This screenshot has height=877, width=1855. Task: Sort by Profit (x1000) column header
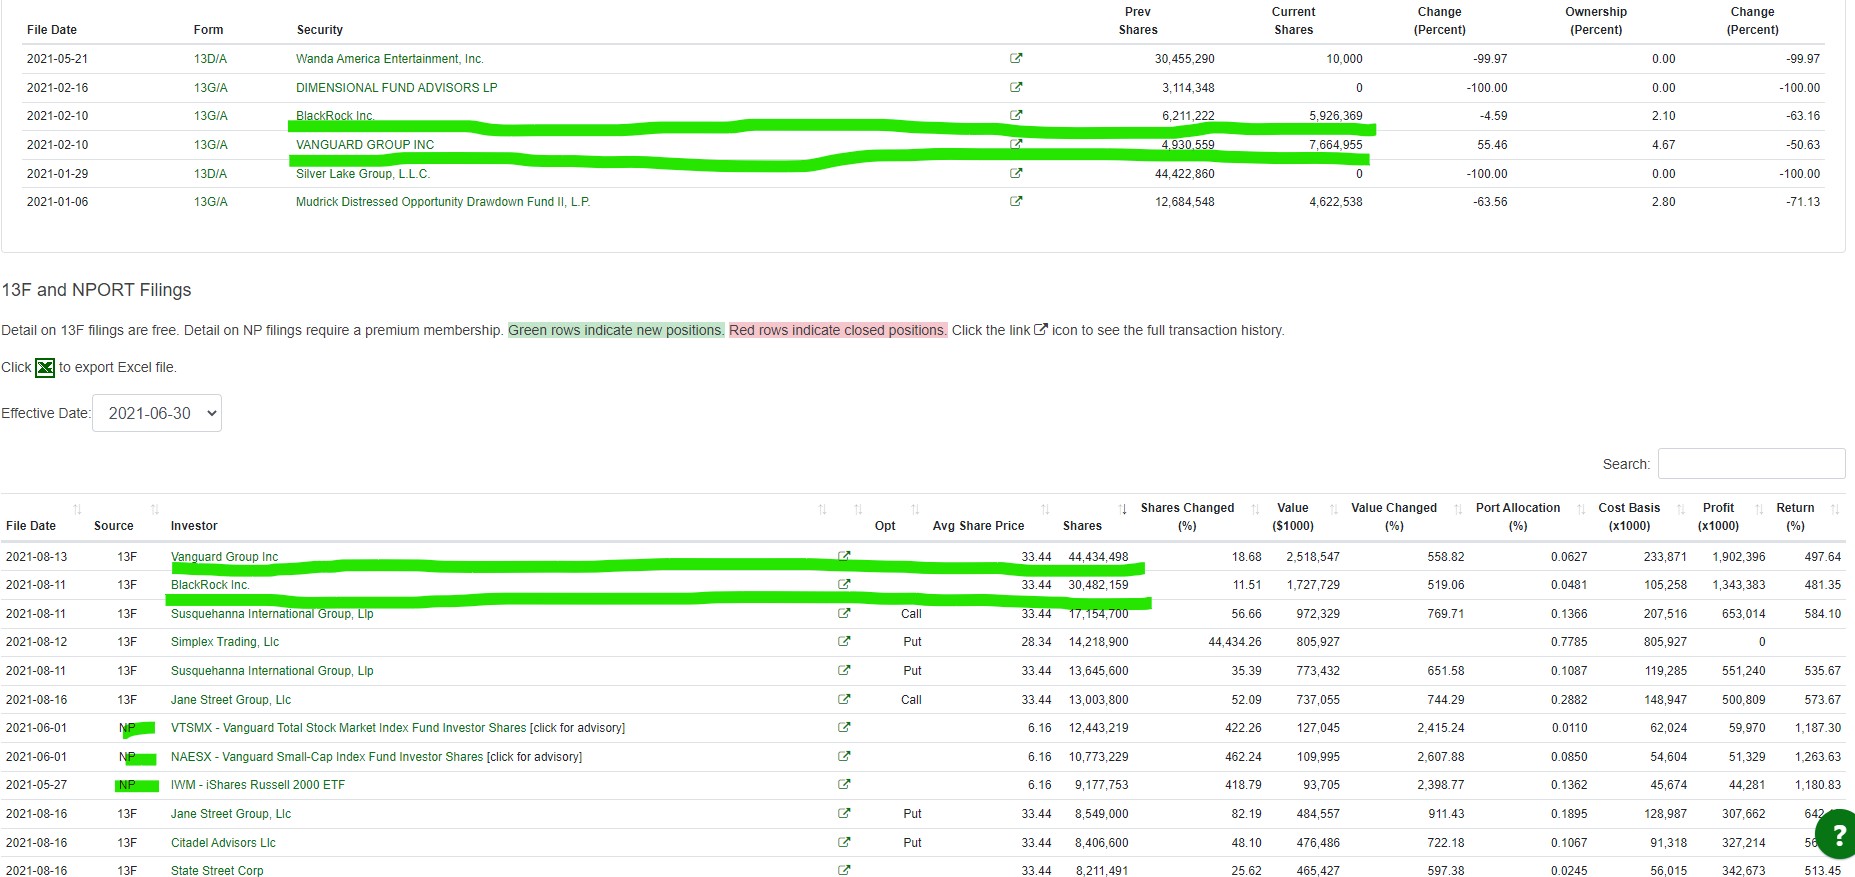tap(1718, 517)
